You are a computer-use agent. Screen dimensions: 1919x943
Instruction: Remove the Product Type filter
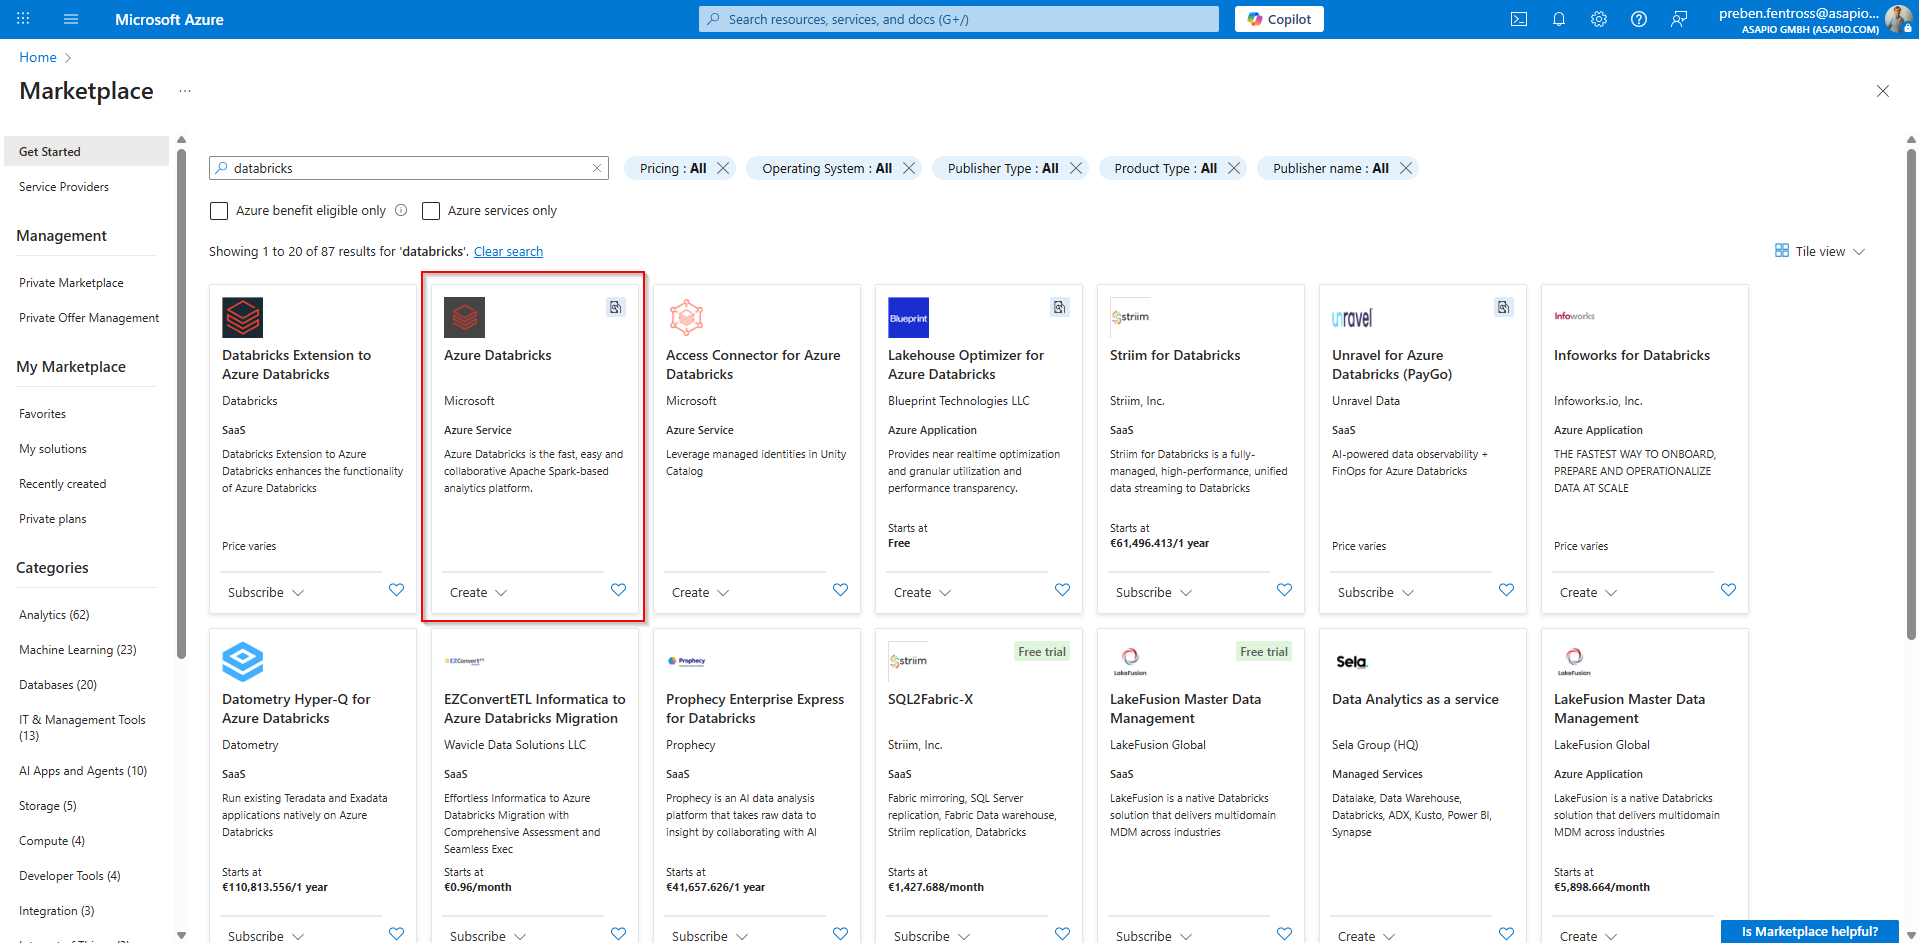tap(1234, 168)
